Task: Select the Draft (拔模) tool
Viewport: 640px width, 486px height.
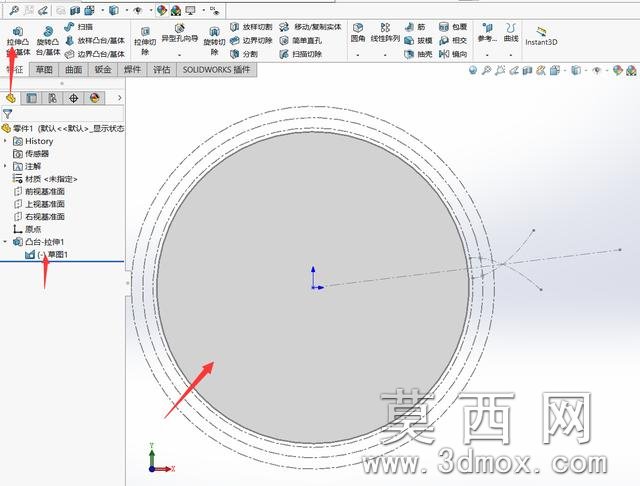Action: [418, 40]
